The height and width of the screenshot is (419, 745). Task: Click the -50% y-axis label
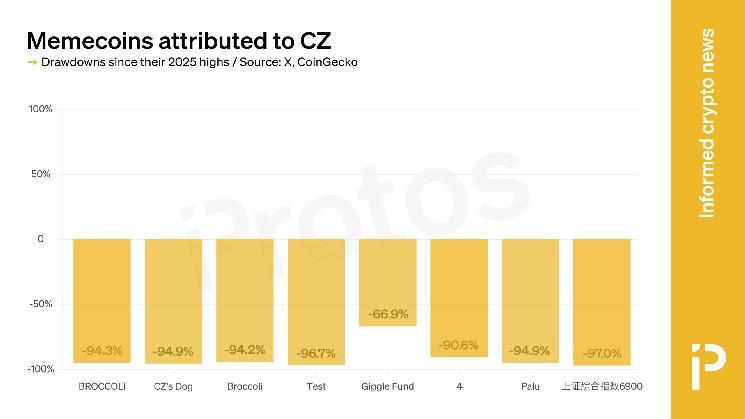tap(39, 304)
